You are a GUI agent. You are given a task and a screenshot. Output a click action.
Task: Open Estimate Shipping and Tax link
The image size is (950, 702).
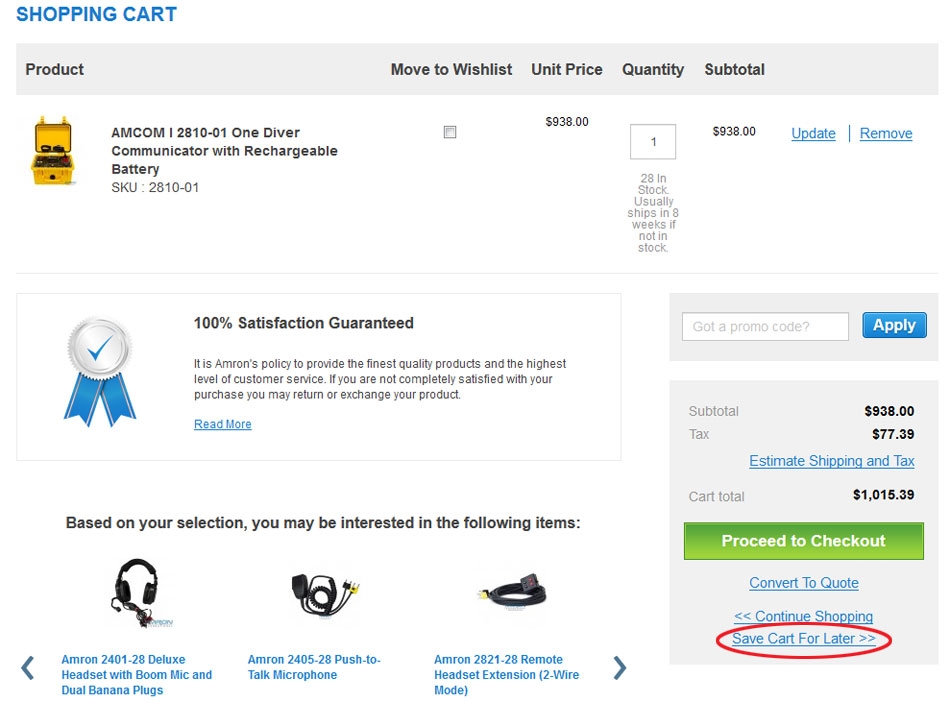pyautogui.click(x=831, y=461)
